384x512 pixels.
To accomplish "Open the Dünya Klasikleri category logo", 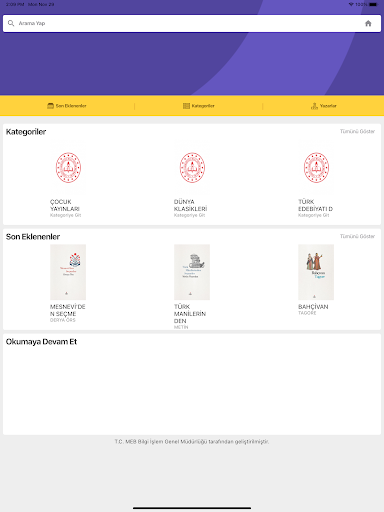I will (x=192, y=168).
